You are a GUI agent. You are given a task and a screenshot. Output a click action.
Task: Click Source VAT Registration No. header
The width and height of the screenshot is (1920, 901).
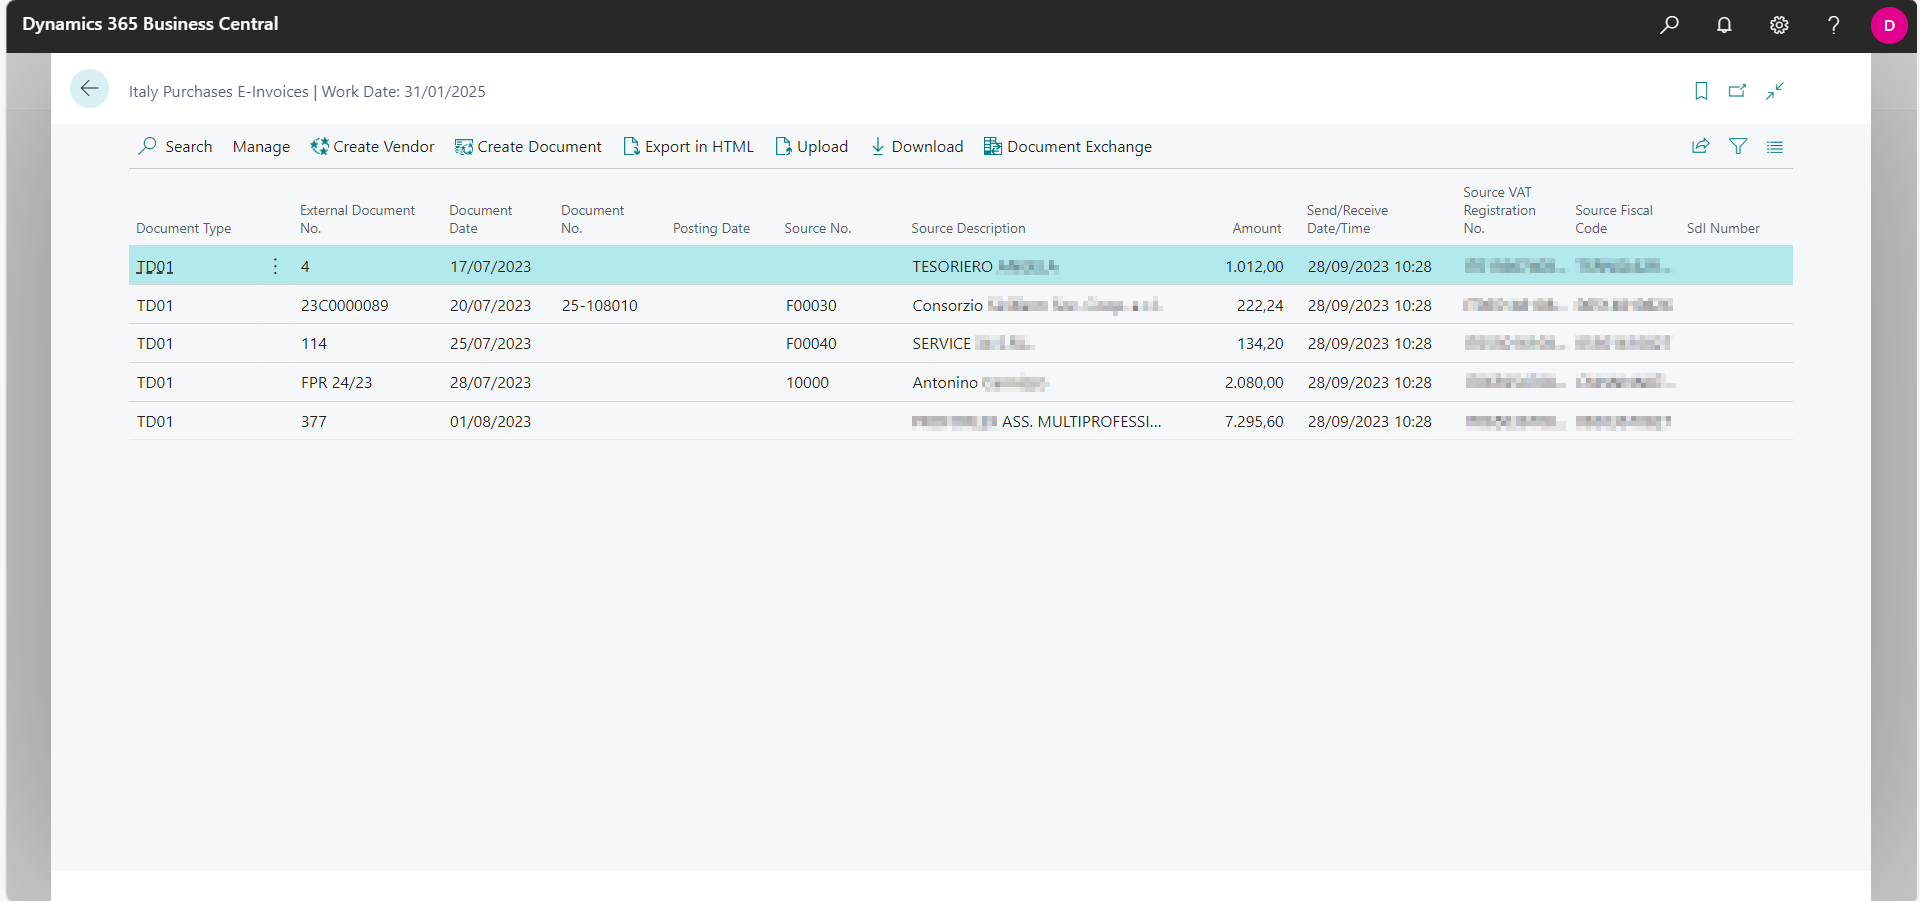pos(1499,210)
